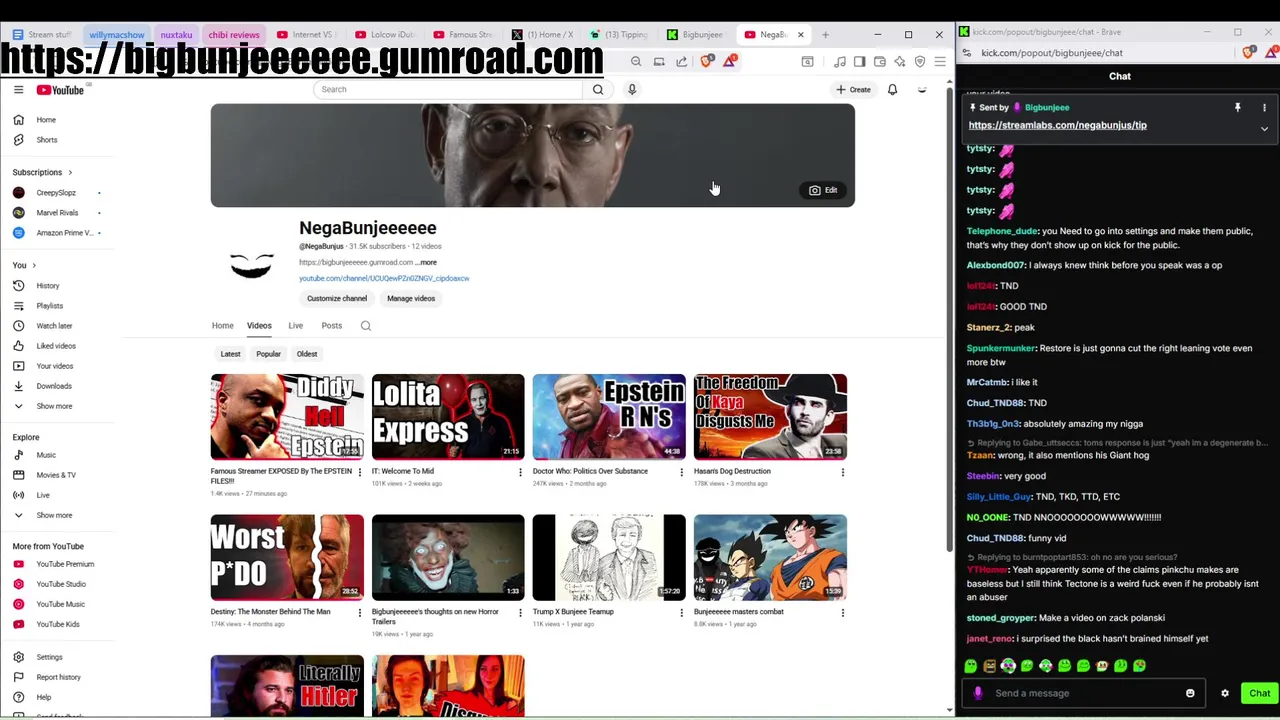Open Lolita Express video thumbnail
This screenshot has width=1280, height=720.
click(448, 417)
